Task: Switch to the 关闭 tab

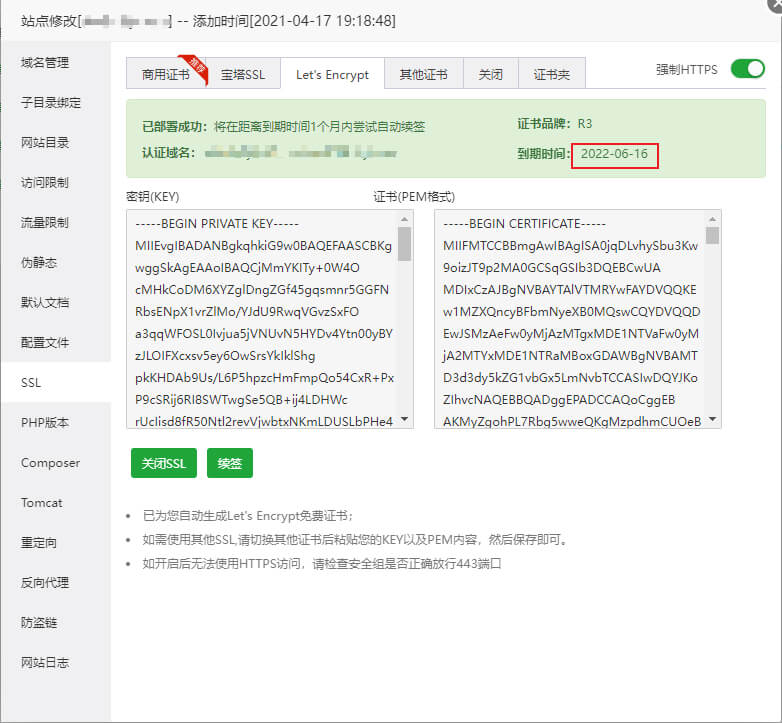Action: click(490, 75)
